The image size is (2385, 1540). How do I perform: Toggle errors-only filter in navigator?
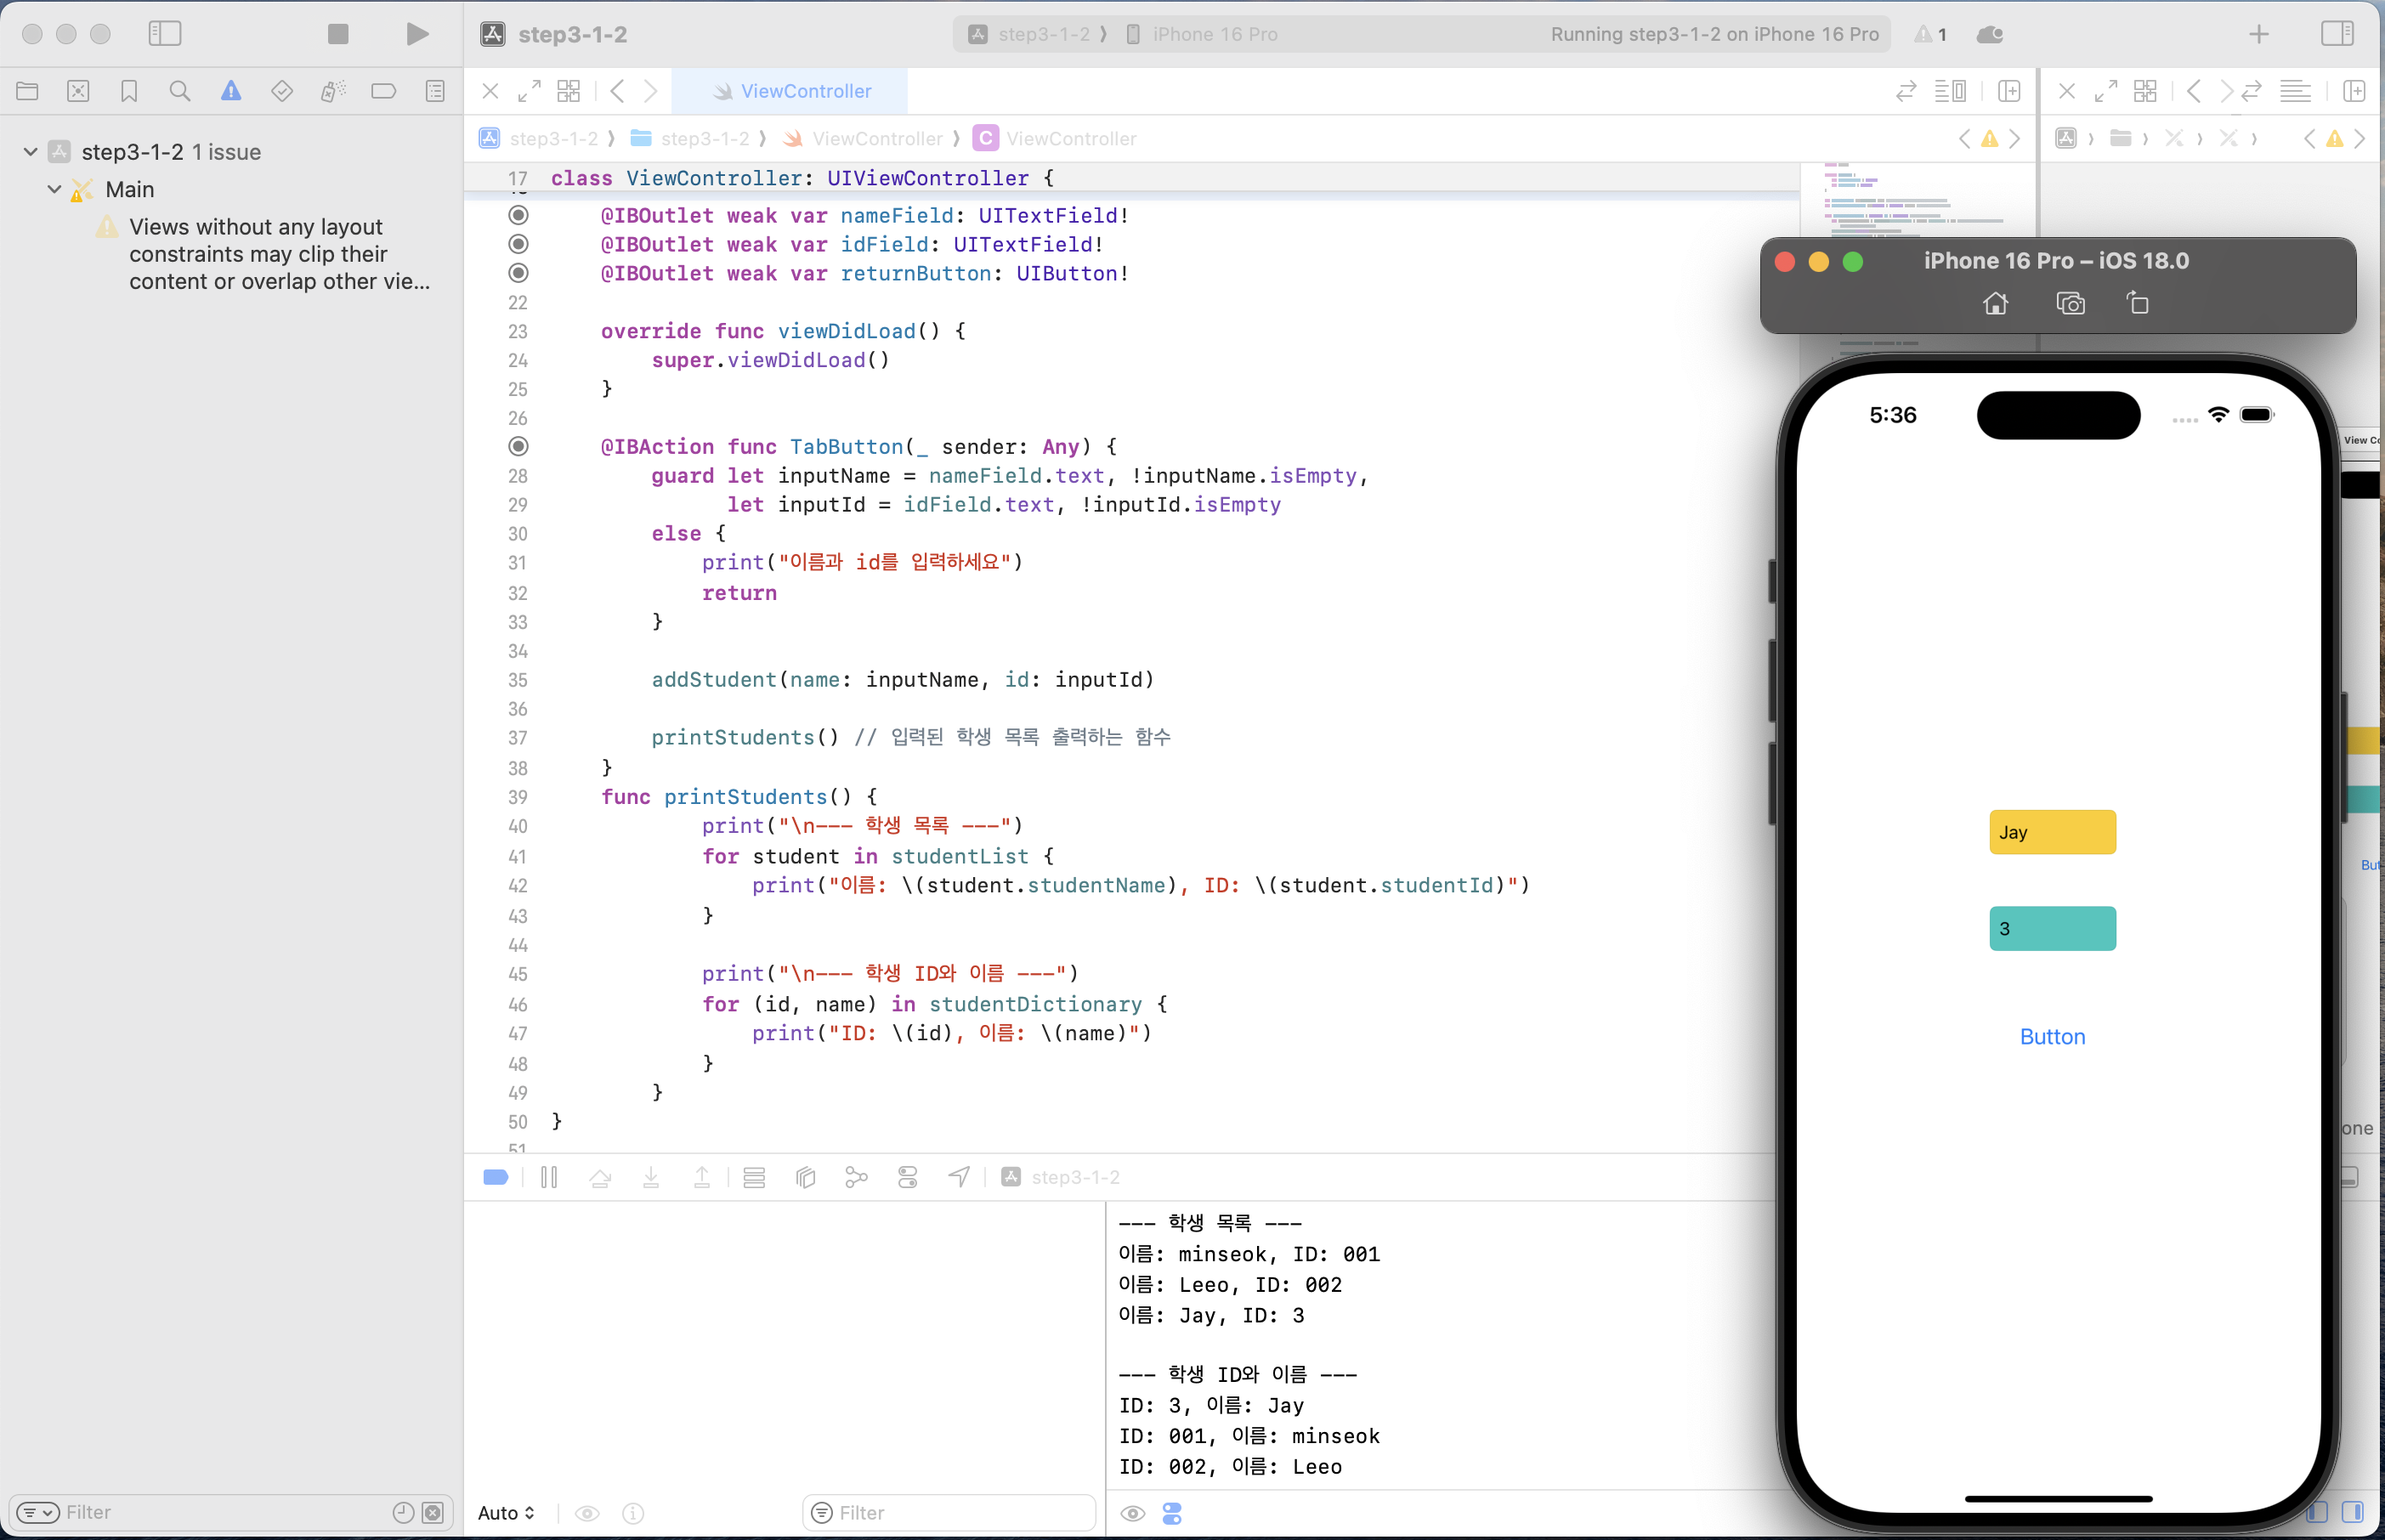[433, 1512]
